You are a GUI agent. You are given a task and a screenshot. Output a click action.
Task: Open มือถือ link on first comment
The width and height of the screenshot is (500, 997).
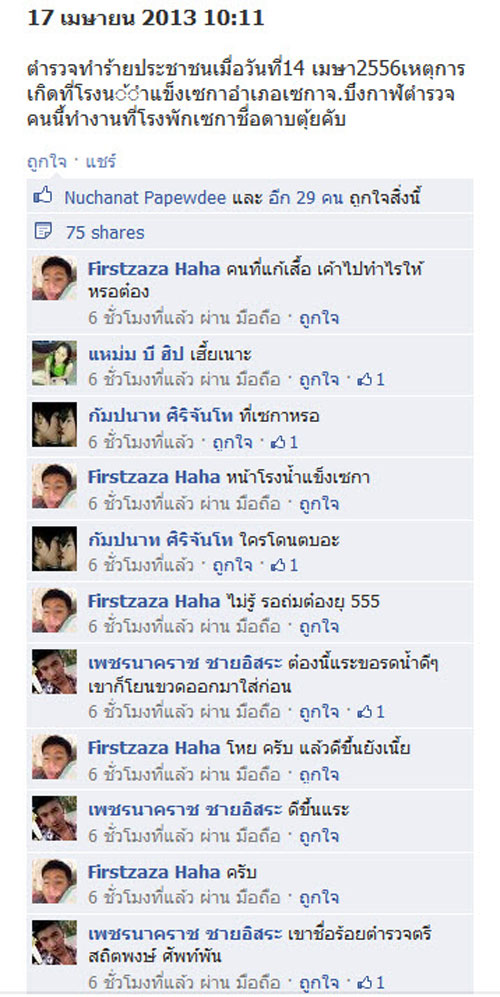(259, 318)
